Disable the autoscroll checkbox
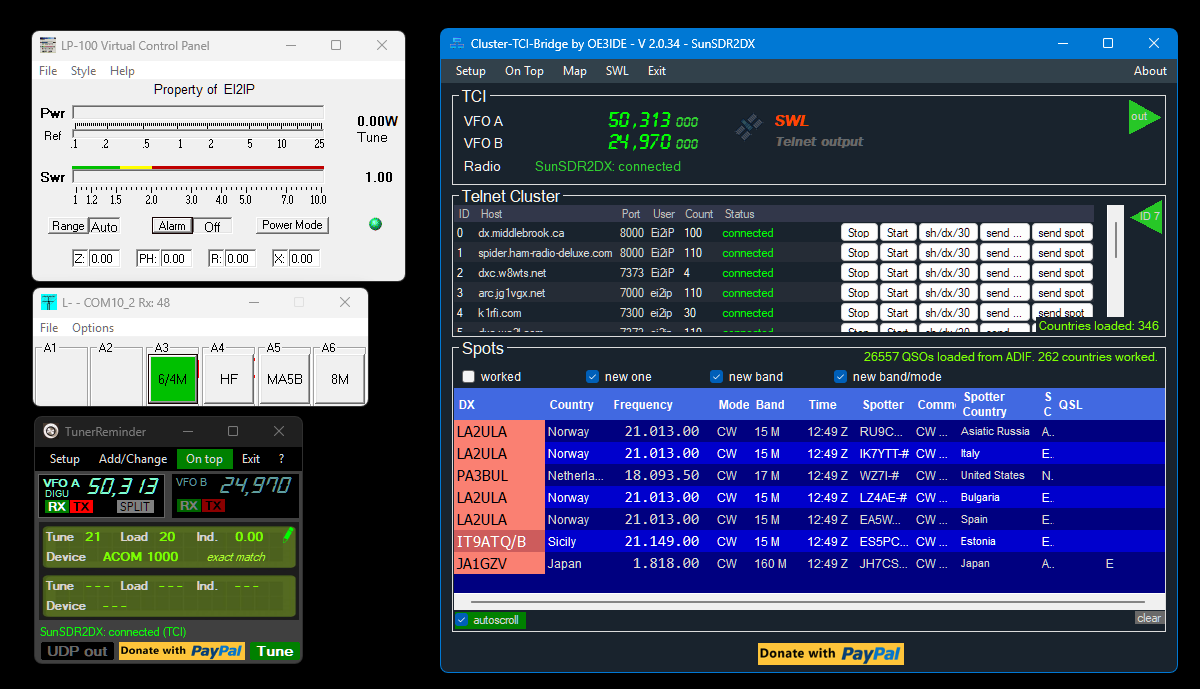This screenshot has width=1200, height=689. pyautogui.click(x=461, y=620)
